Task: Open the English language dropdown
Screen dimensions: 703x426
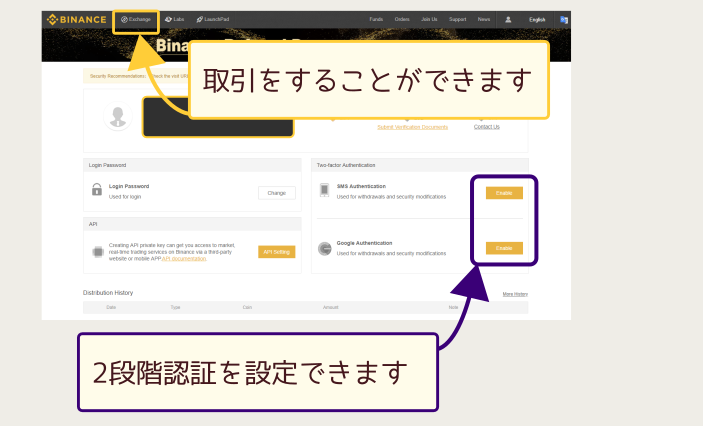Action: tap(537, 20)
